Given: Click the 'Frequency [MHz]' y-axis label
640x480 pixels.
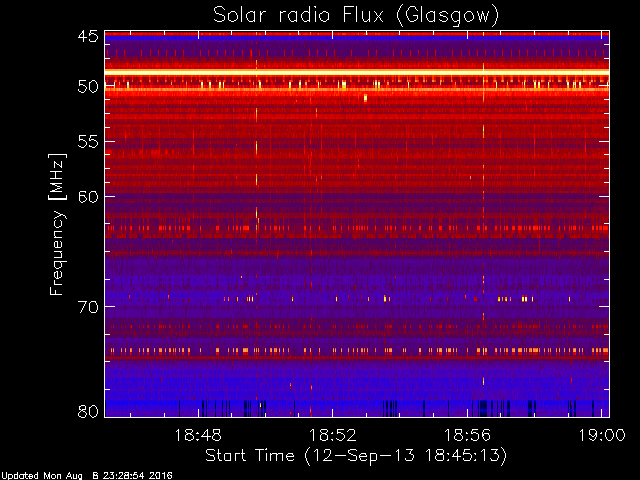Looking at the screenshot, I should [x=57, y=224].
